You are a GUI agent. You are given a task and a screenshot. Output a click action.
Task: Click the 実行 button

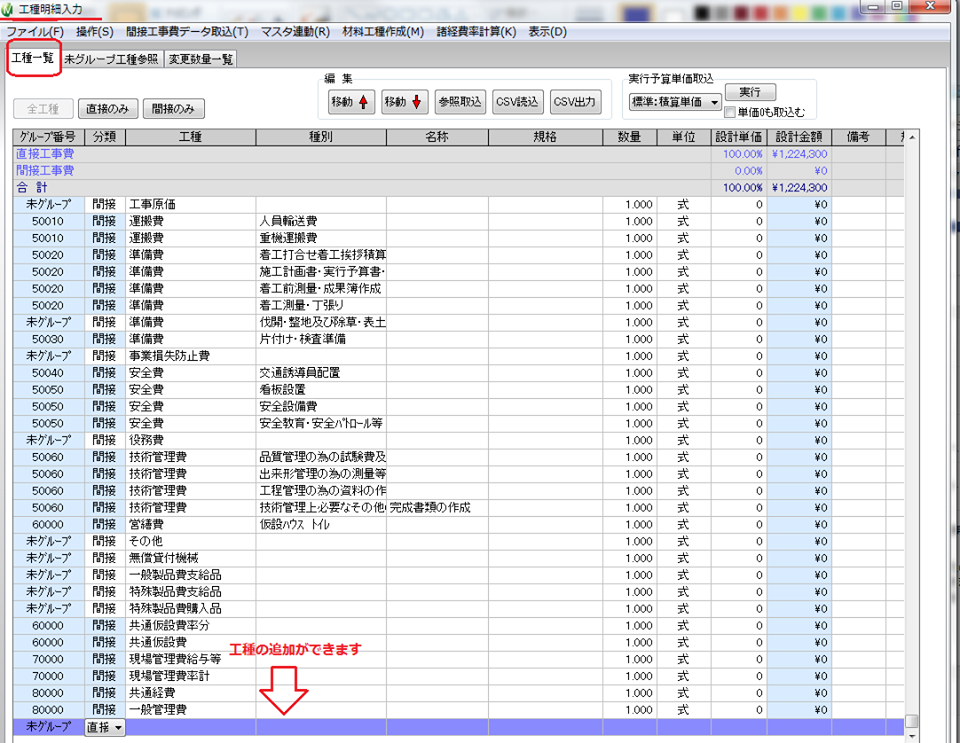click(x=750, y=92)
